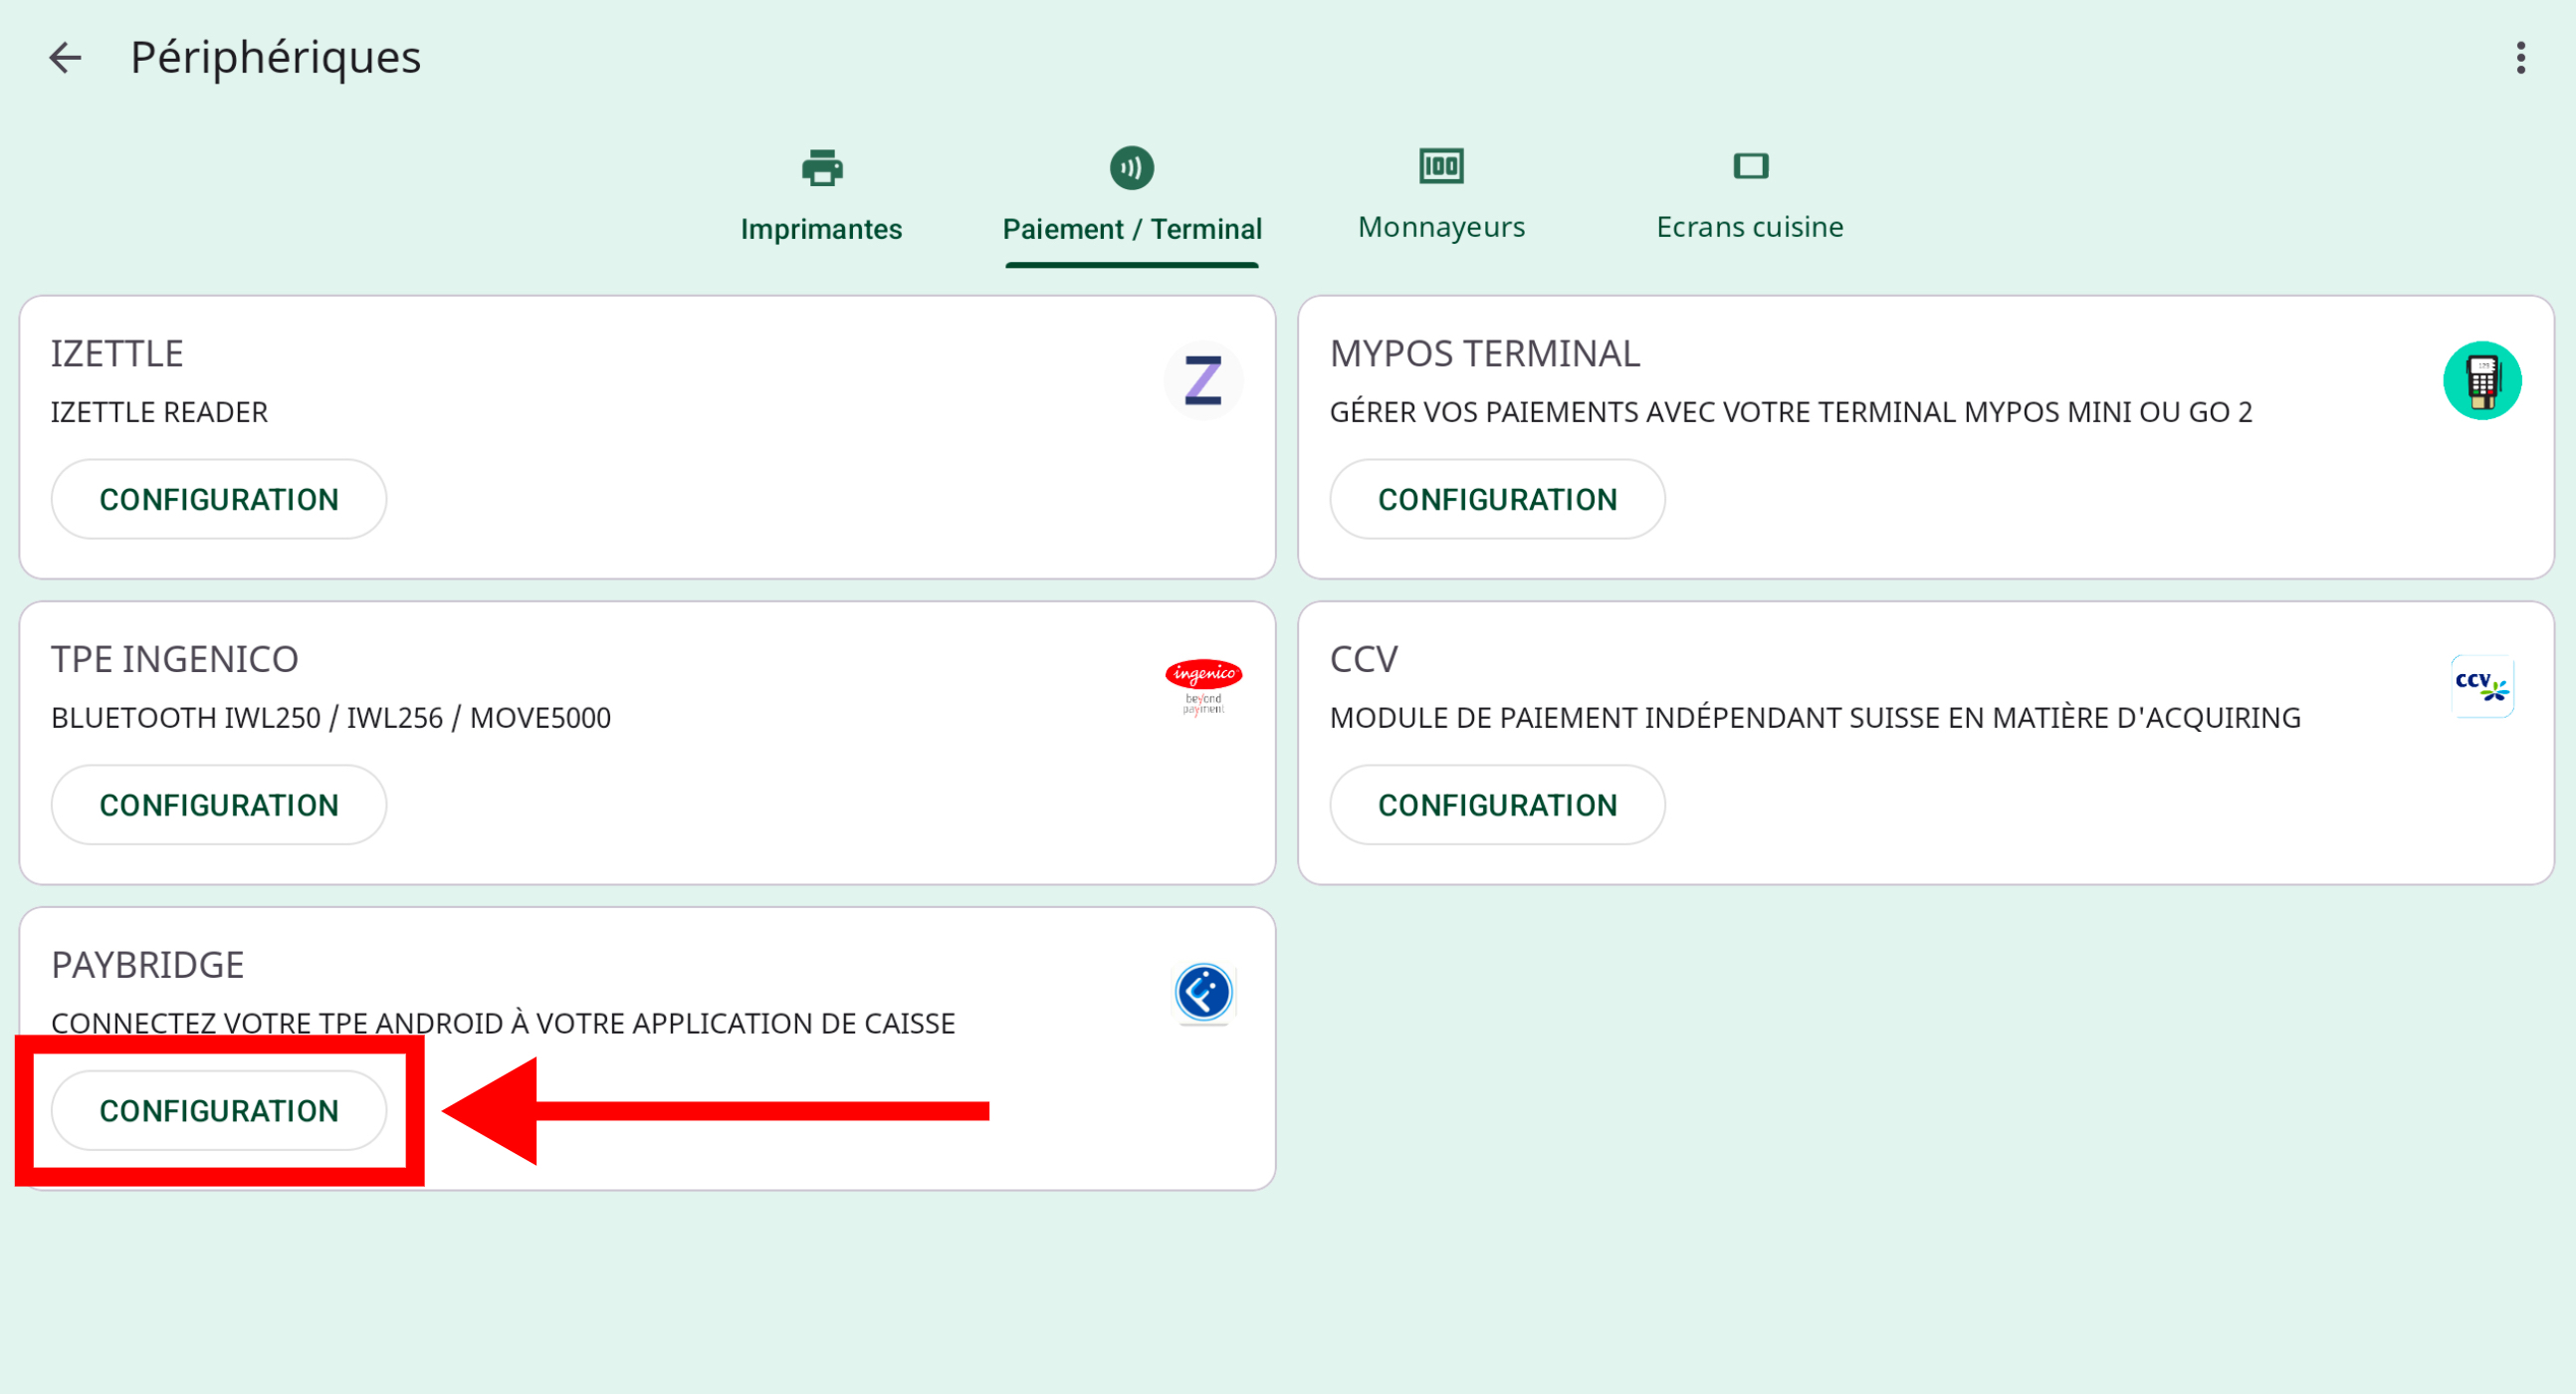2576x1394 pixels.
Task: Switch to the Imprimantes tab
Action: [821, 229]
